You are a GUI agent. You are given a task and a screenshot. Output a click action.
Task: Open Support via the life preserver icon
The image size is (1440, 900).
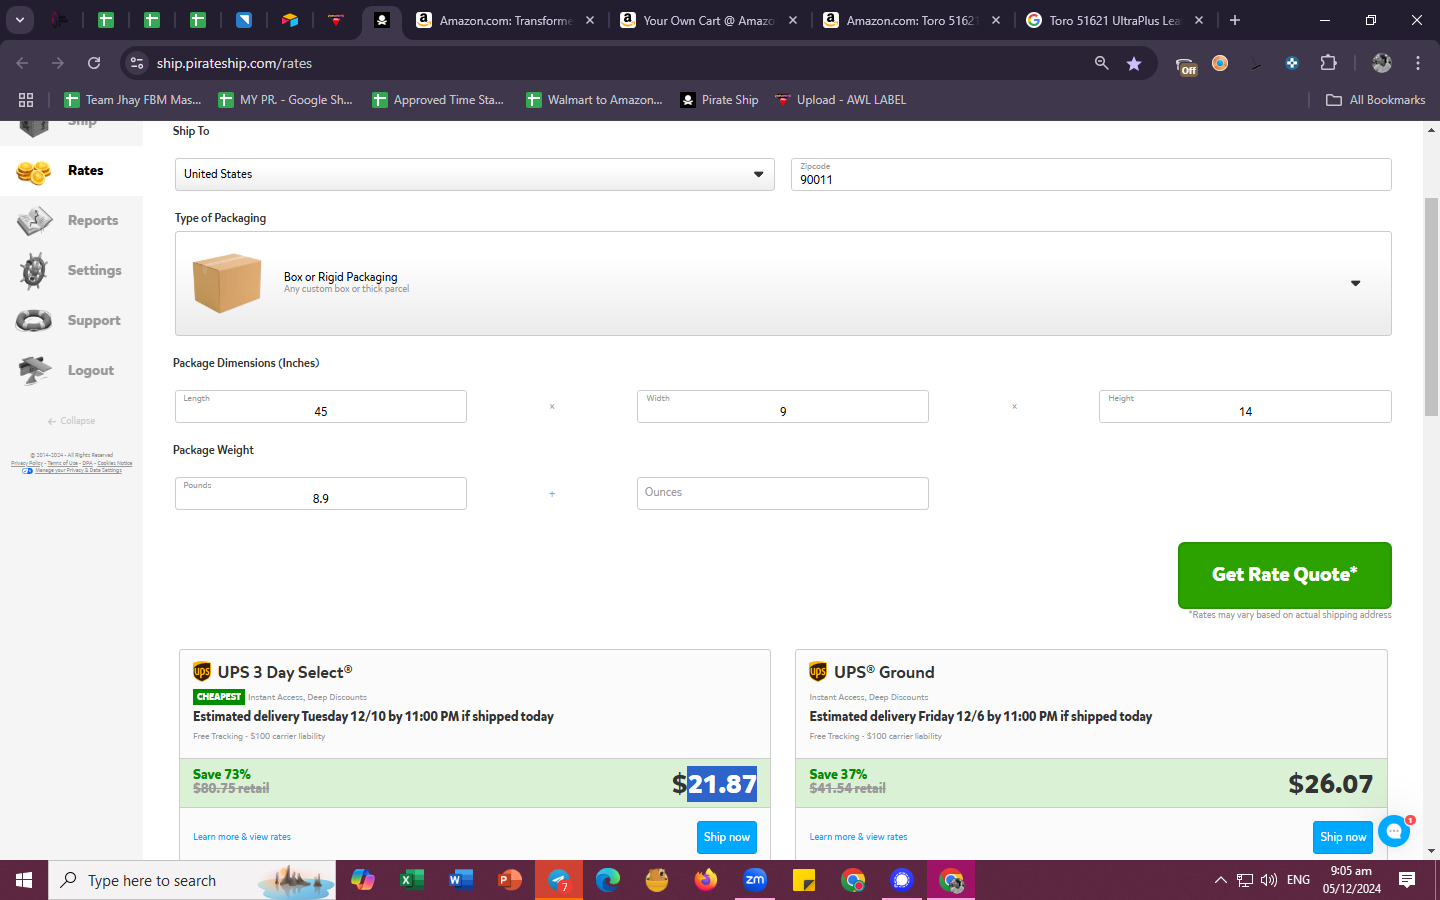tap(34, 321)
